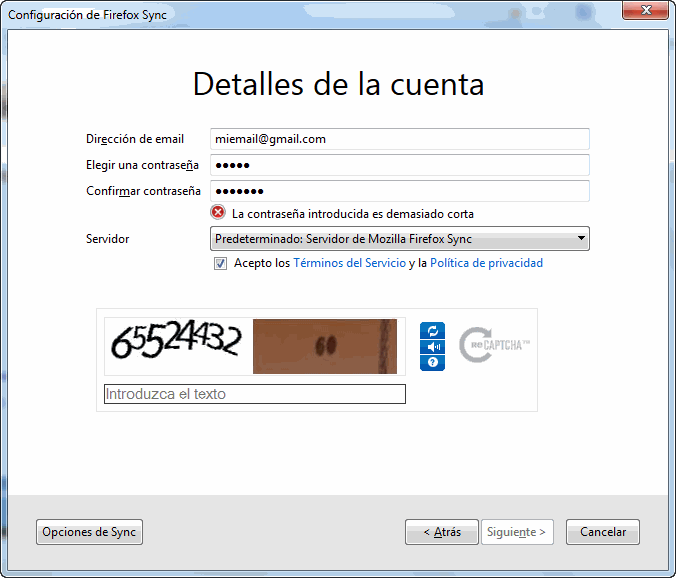Focus the Confirmar contraseña field

[x=400, y=191]
